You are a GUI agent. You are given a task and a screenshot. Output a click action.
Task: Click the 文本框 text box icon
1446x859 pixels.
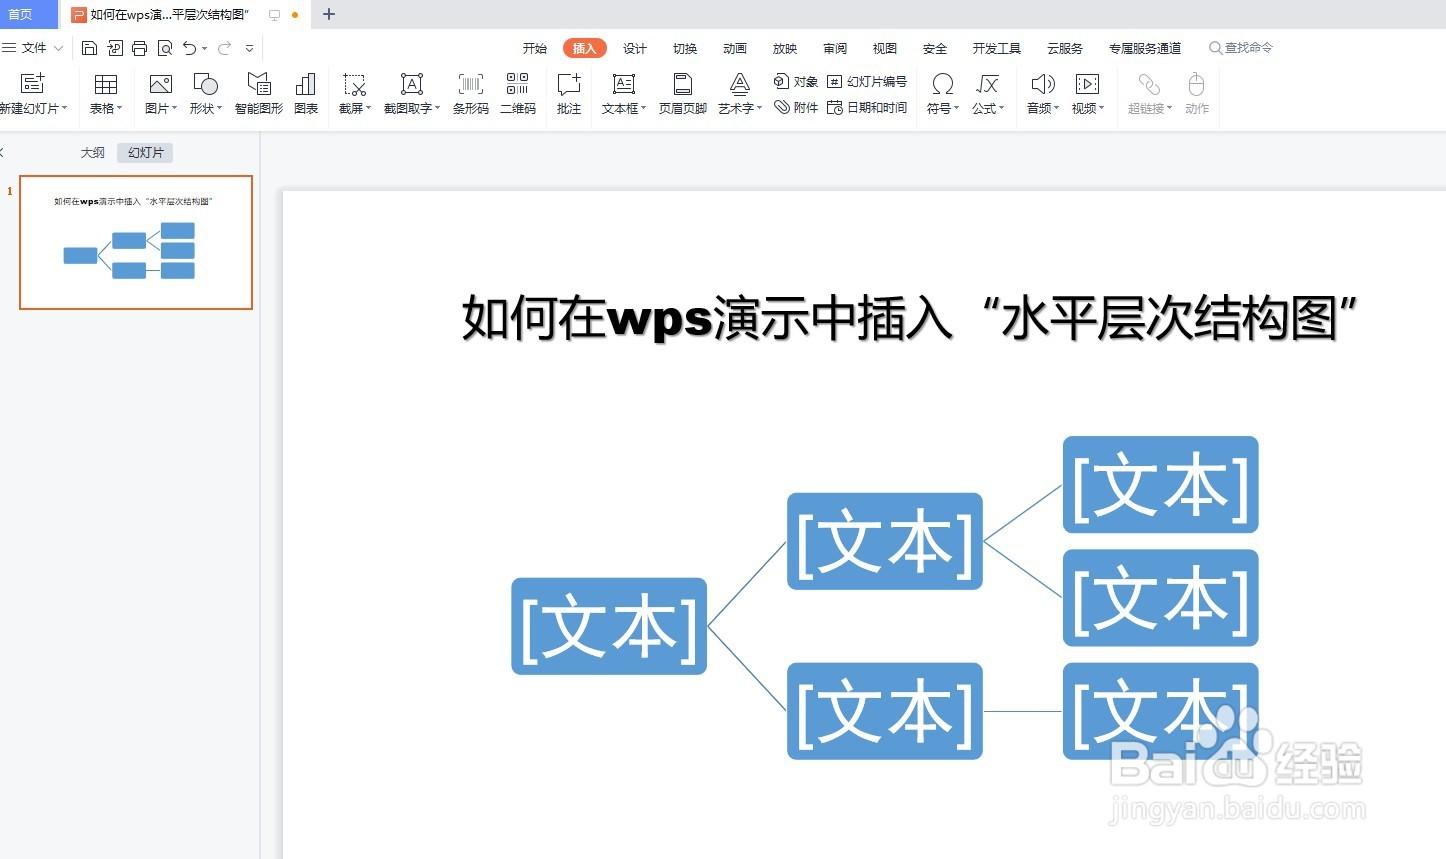pyautogui.click(x=624, y=84)
